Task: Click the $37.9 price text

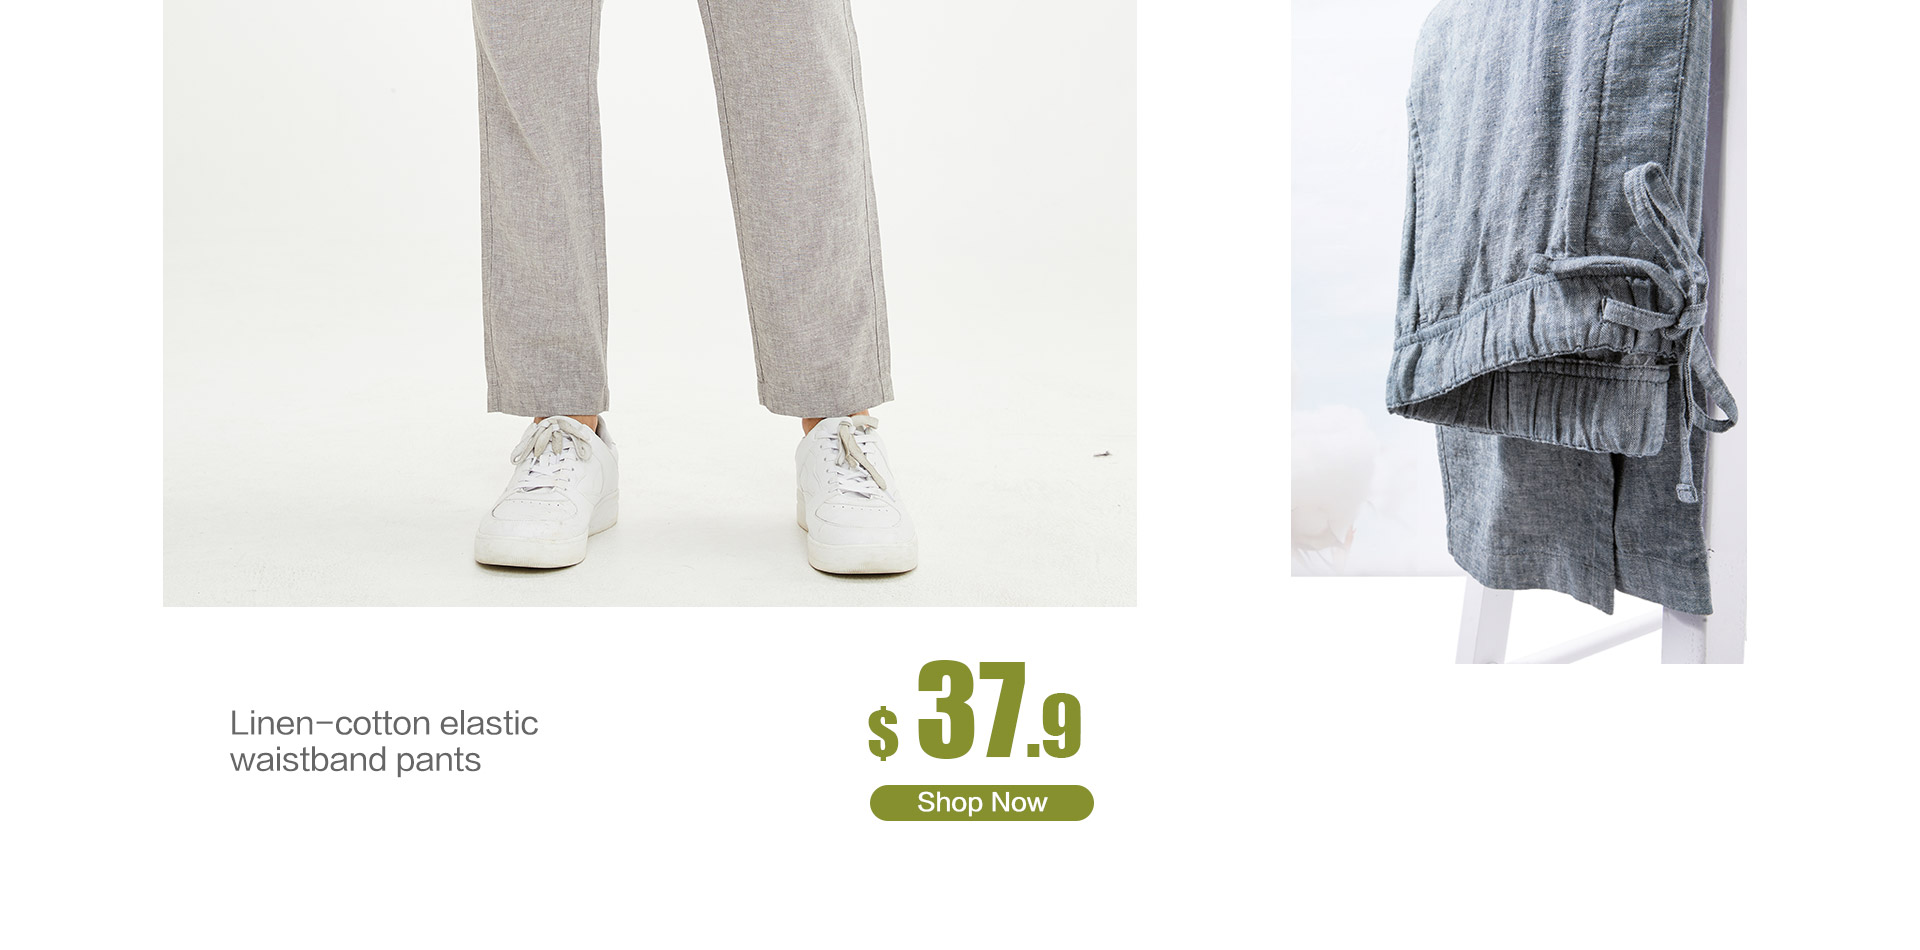Action: click(x=975, y=711)
